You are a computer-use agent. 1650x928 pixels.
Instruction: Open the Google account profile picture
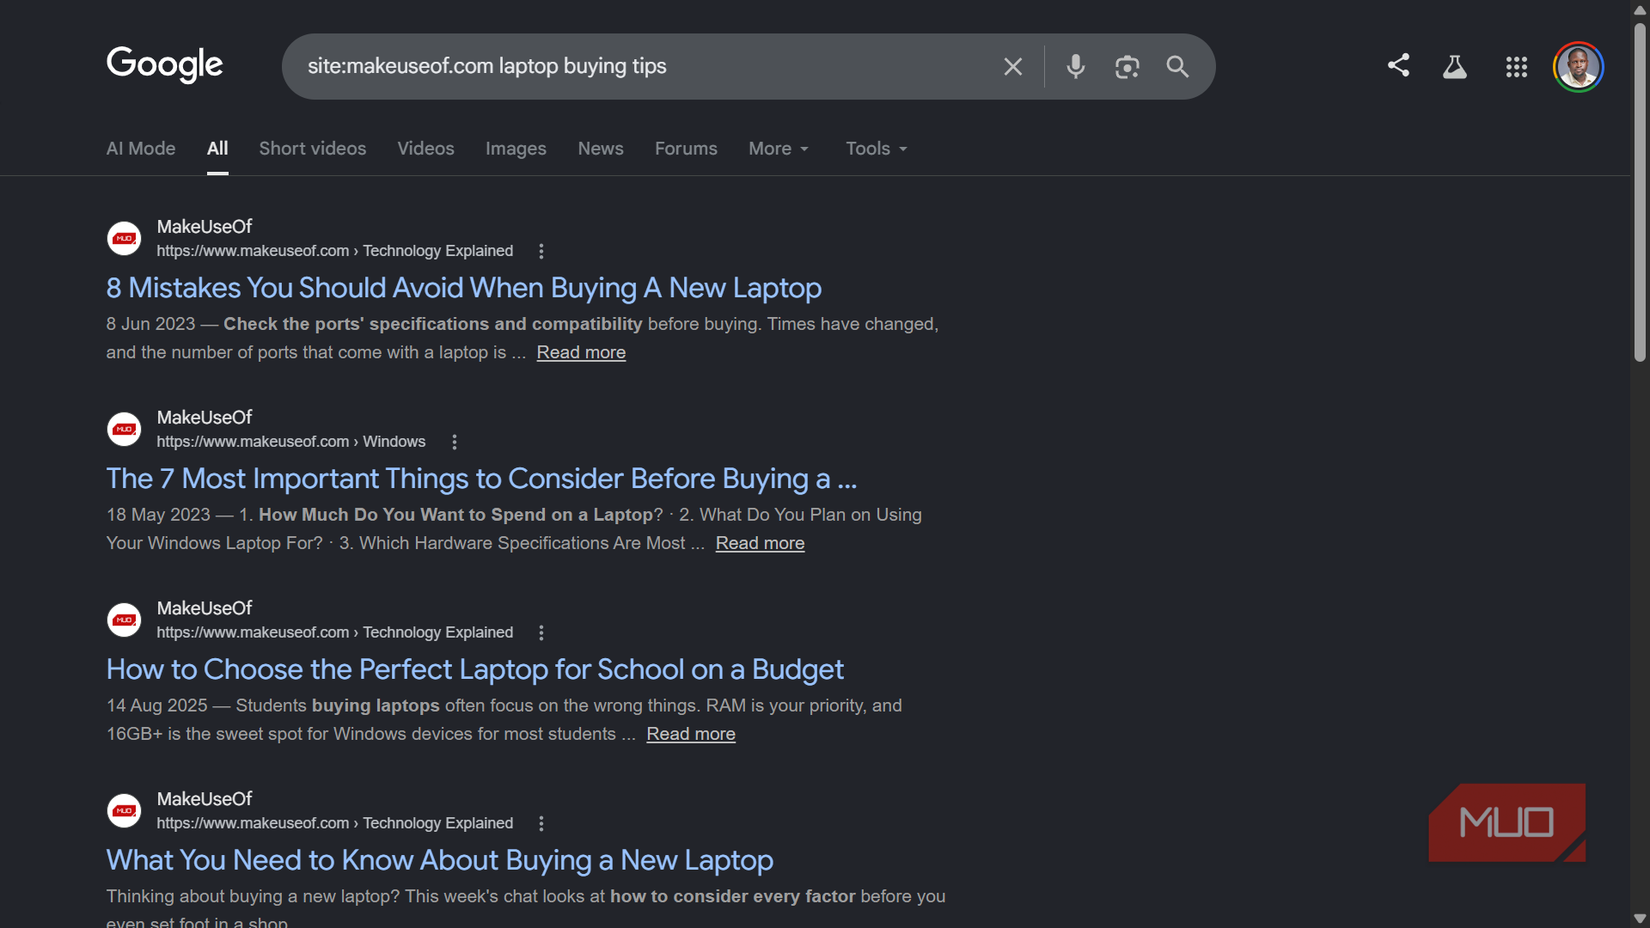coord(1578,67)
